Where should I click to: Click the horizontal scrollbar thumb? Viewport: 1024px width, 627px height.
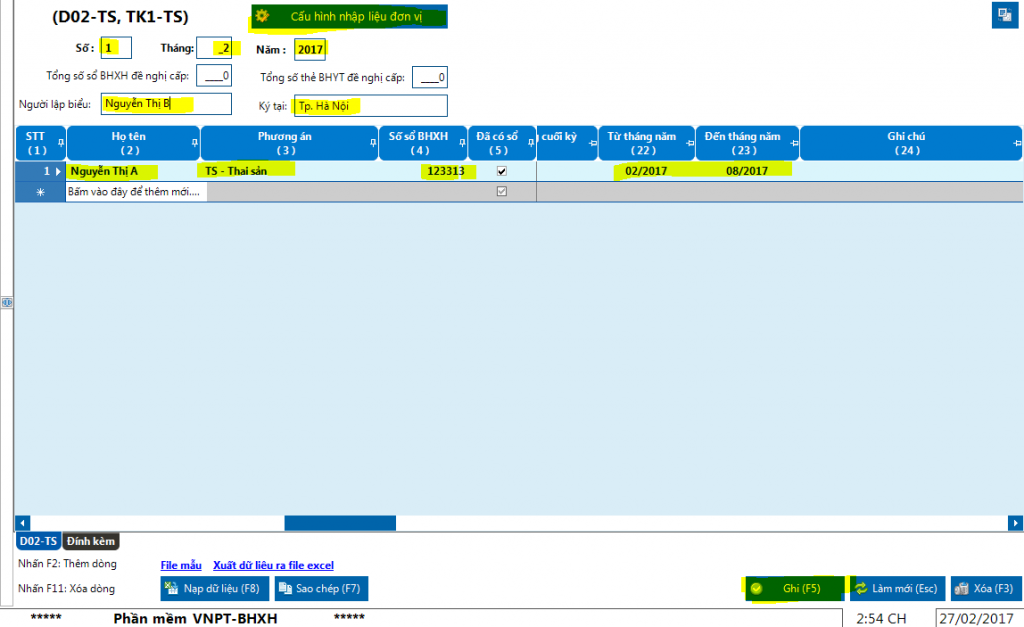coord(340,523)
